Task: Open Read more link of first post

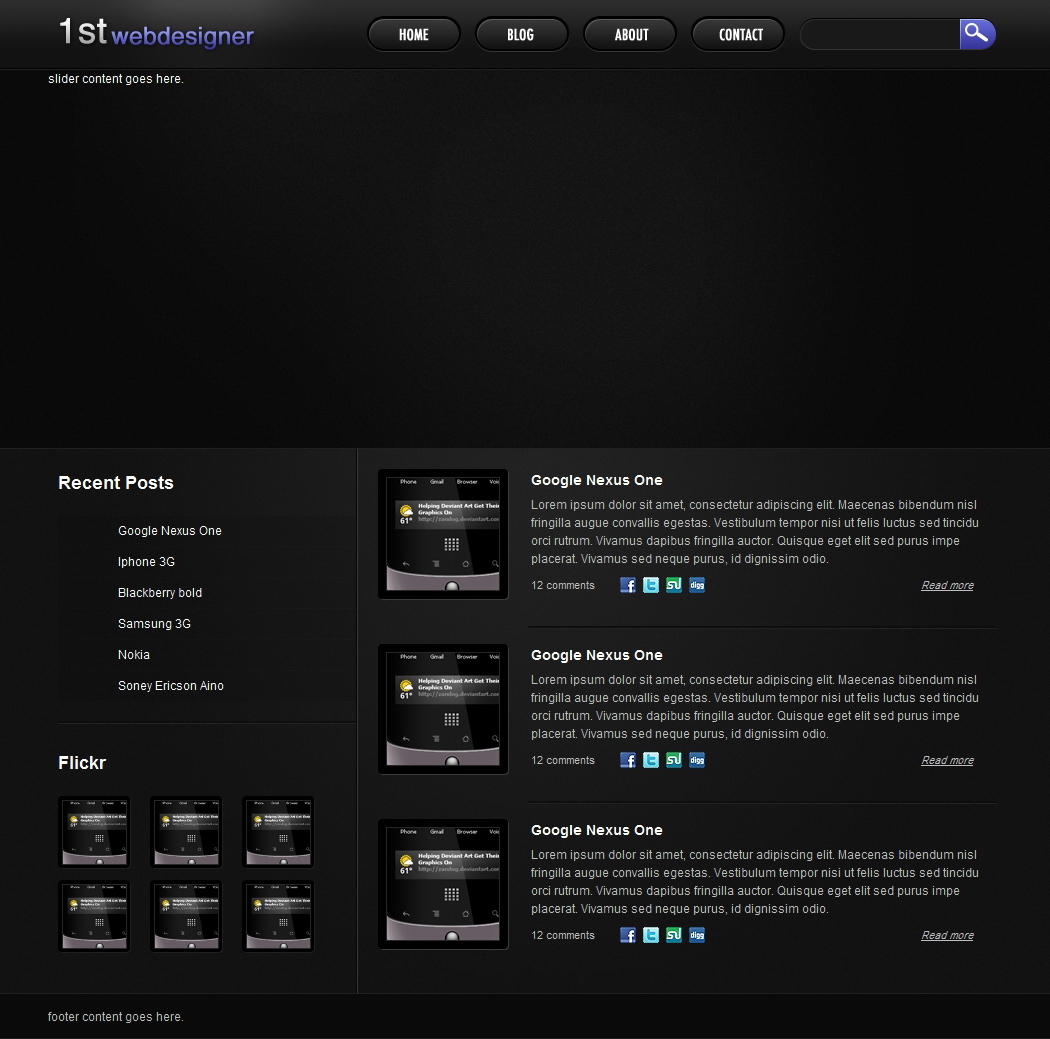Action: coord(947,586)
